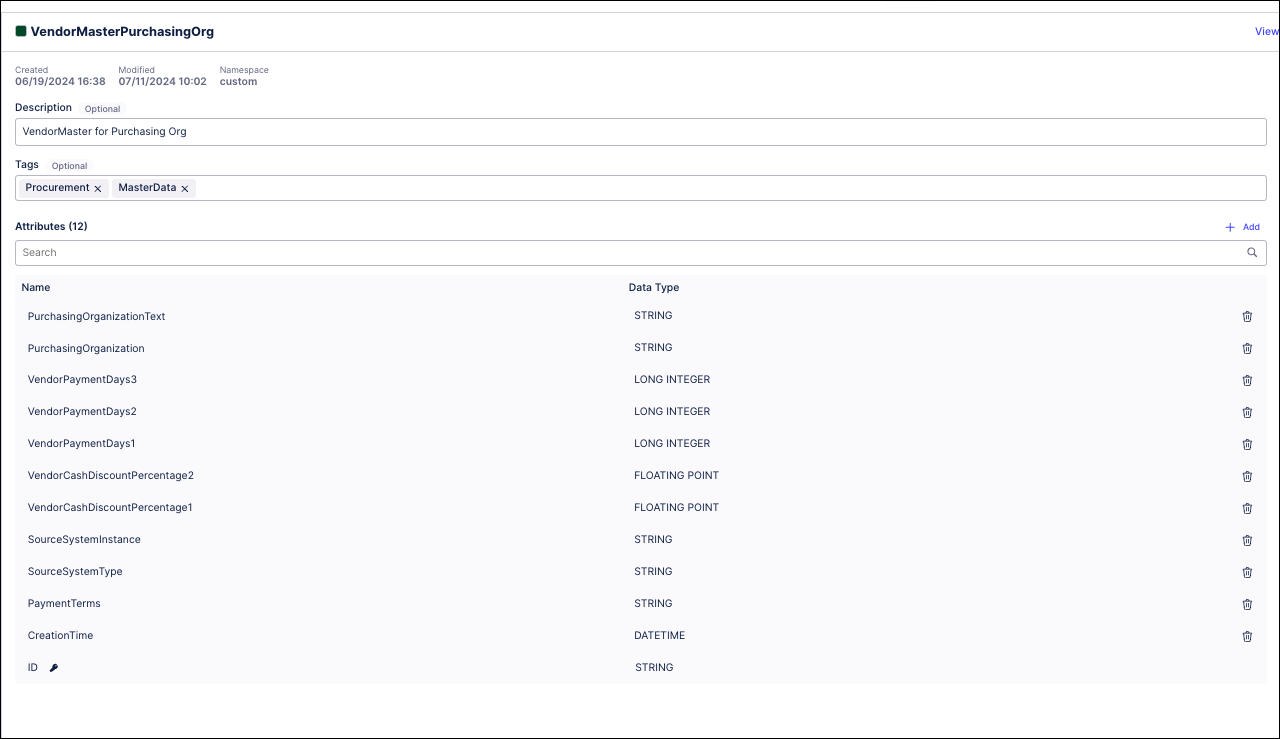The height and width of the screenshot is (739, 1280).
Task: Focus the attributes Search field
Action: pyautogui.click(x=641, y=253)
